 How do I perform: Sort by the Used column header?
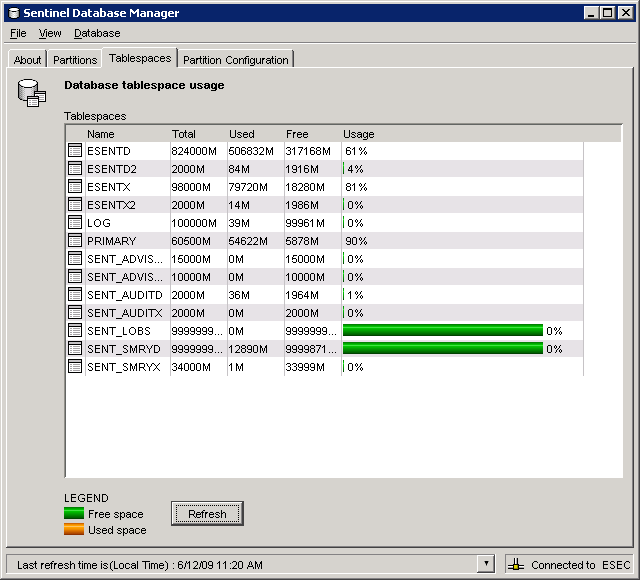tap(242, 134)
